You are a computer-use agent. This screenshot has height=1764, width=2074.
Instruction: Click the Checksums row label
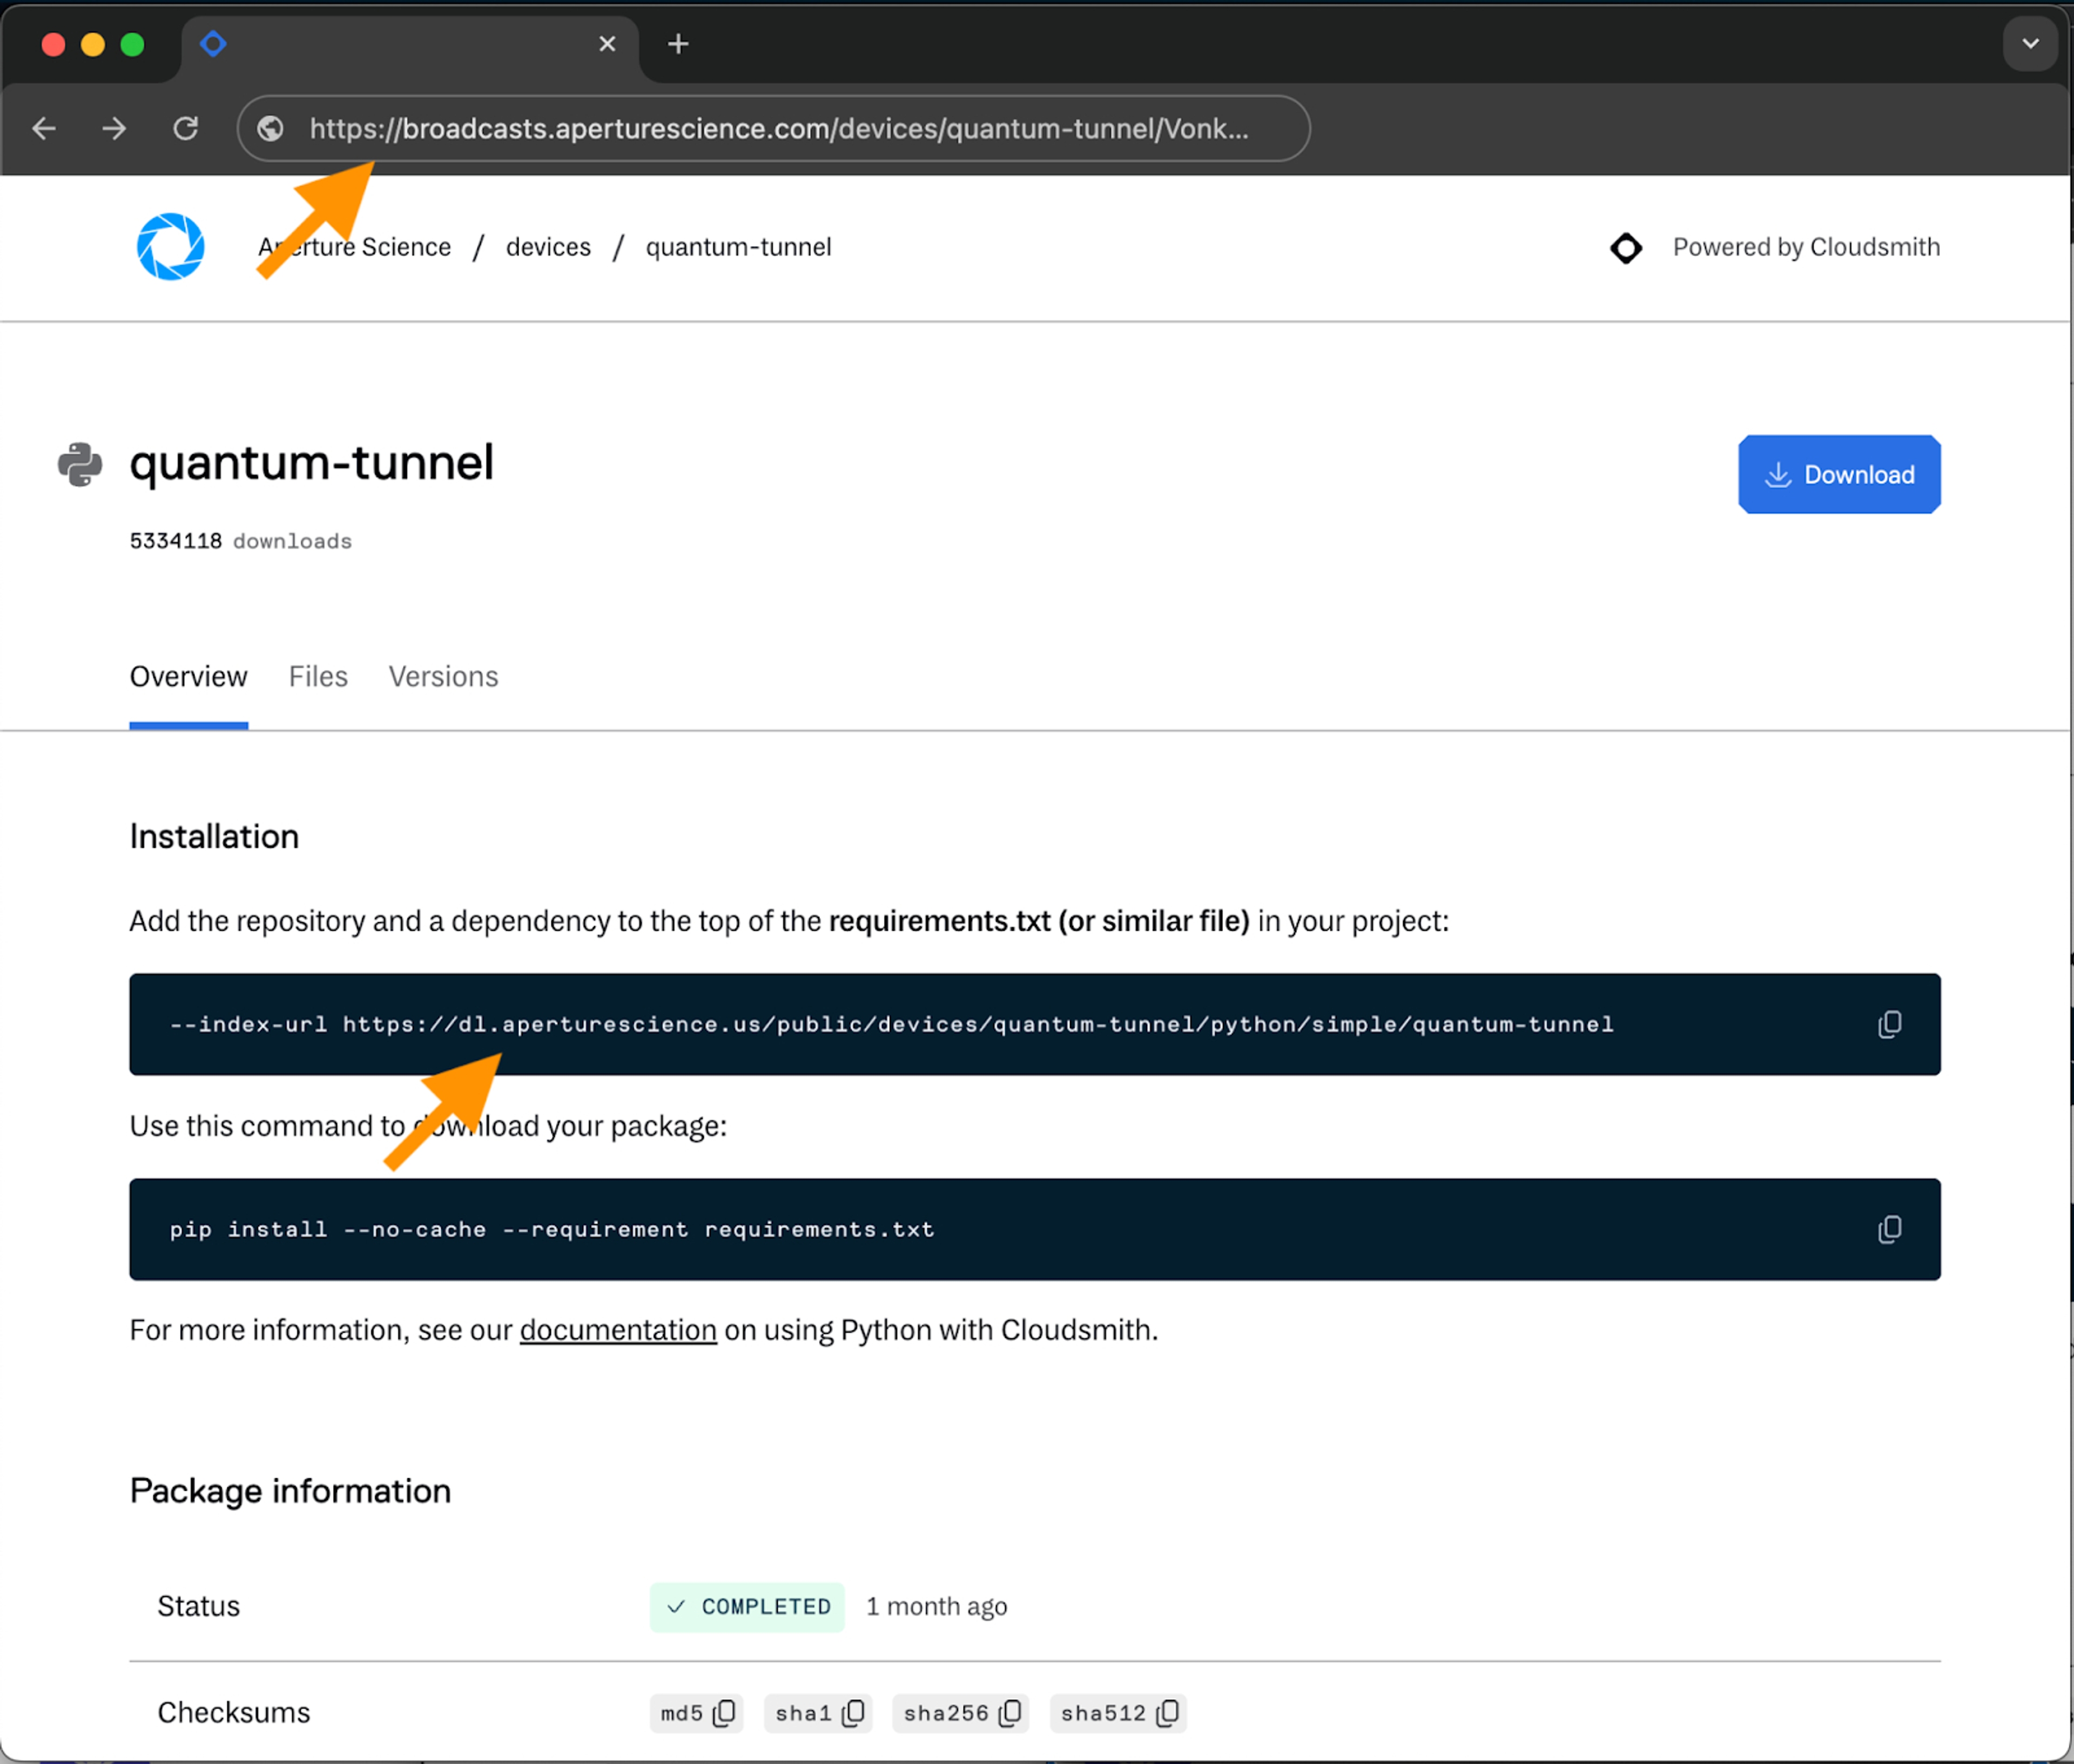point(234,1713)
